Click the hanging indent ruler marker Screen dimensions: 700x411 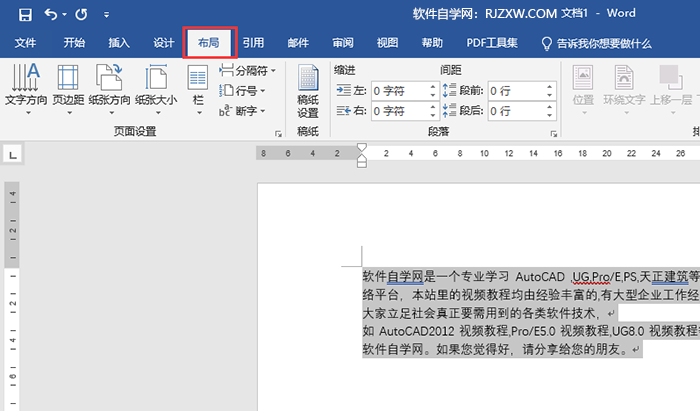tap(362, 157)
